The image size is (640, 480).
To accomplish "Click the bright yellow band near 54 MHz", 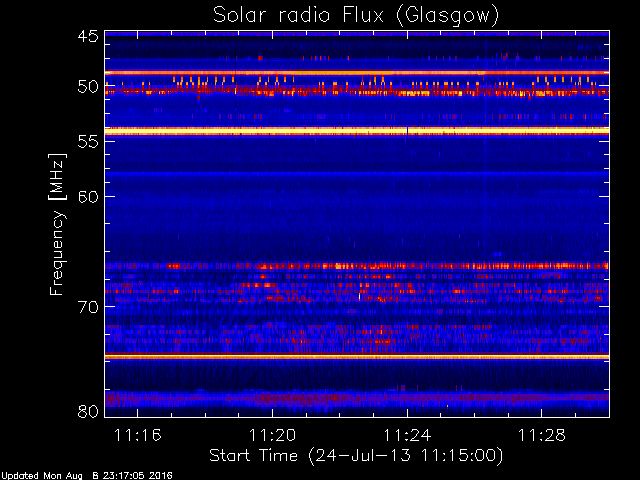I will click(357, 131).
